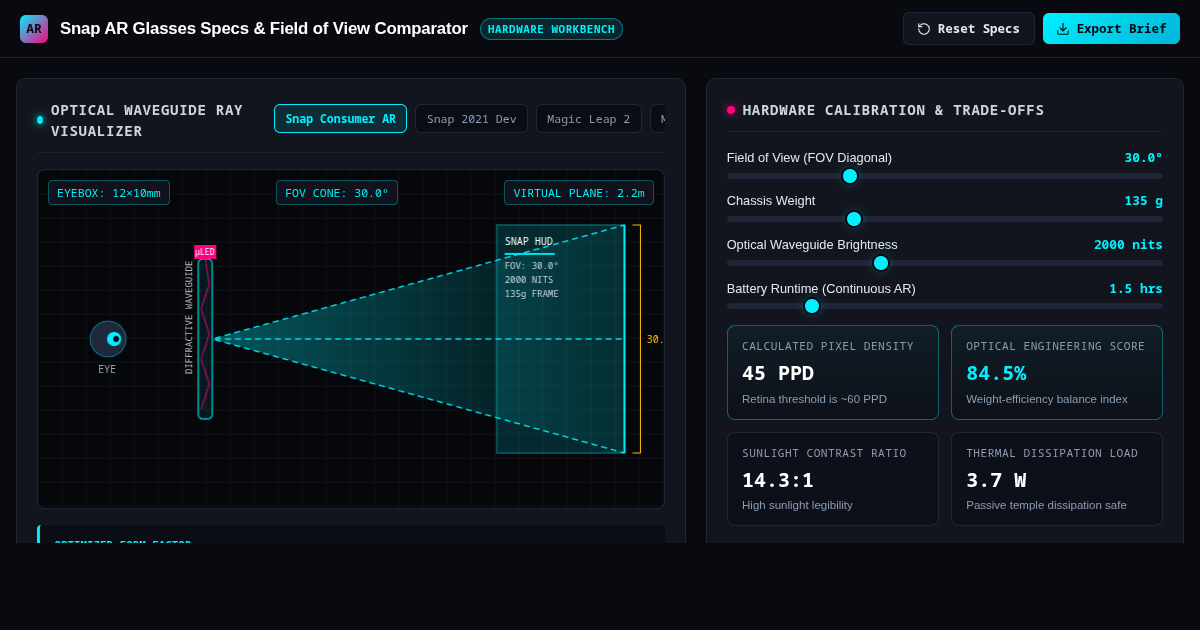This screenshot has height=630, width=1200.
Task: Click the Hardware Calibration & Trade-offs heading
Action: [x=893, y=110]
